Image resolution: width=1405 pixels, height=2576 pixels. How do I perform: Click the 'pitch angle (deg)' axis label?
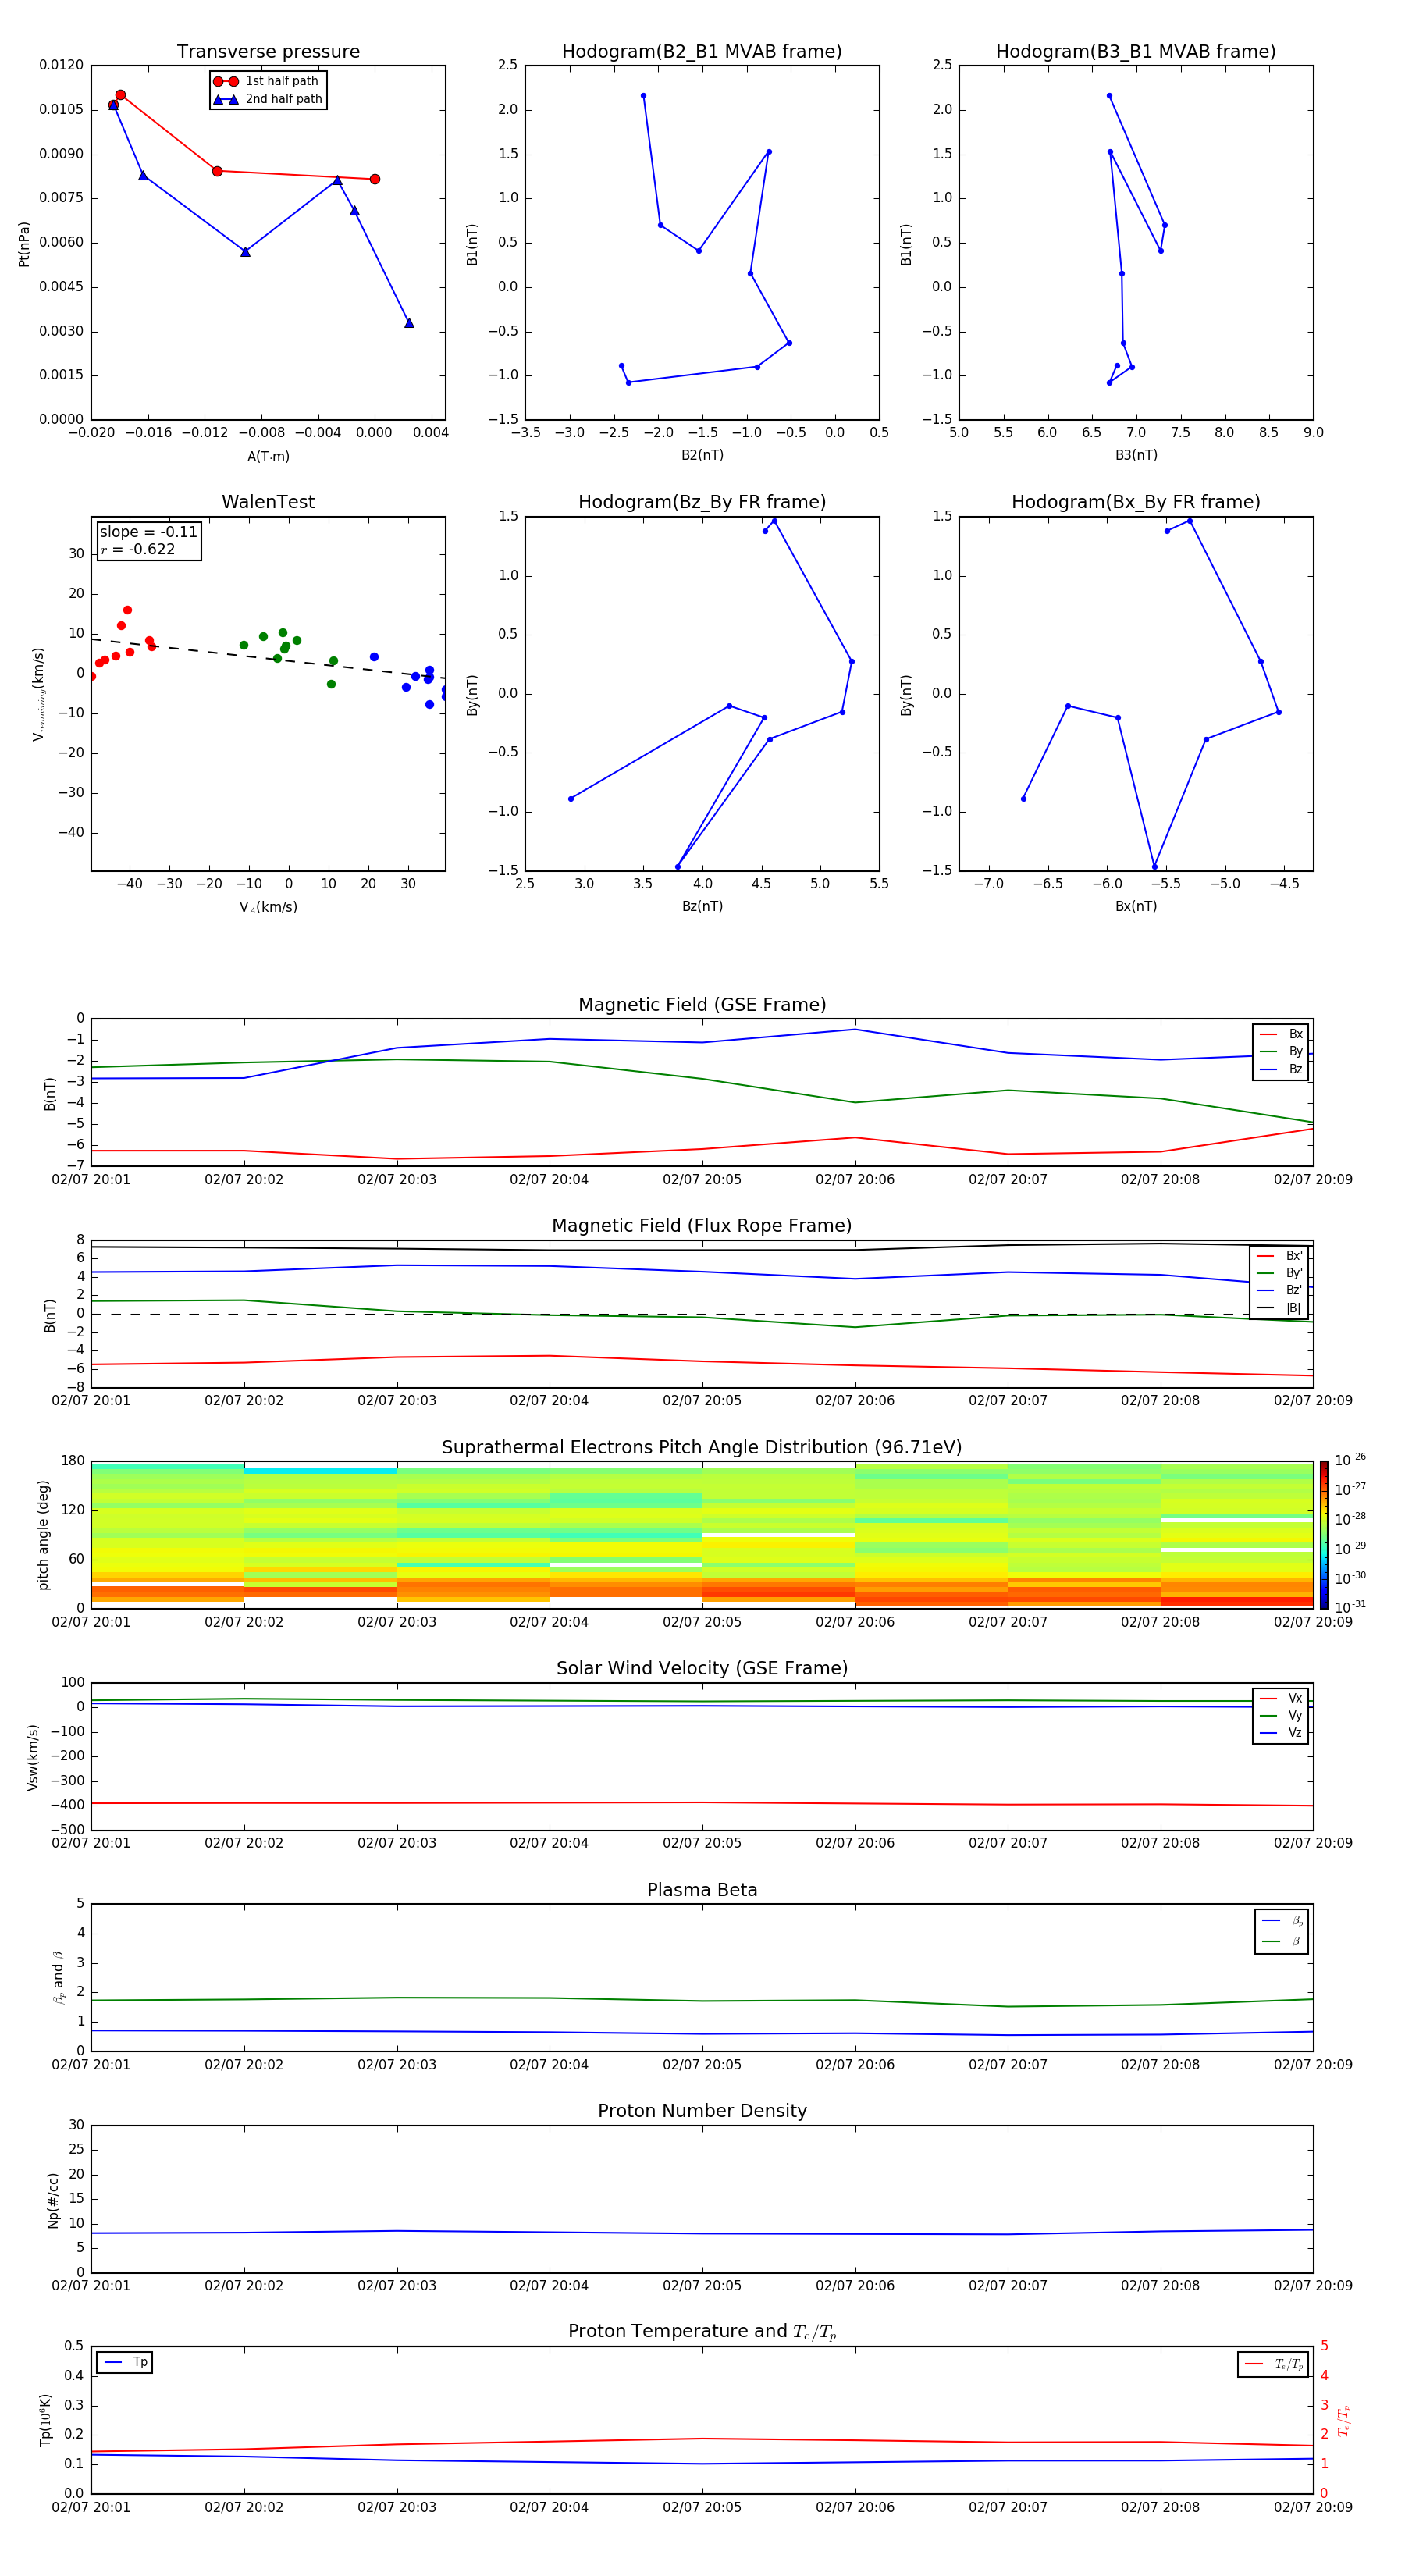(43, 1534)
